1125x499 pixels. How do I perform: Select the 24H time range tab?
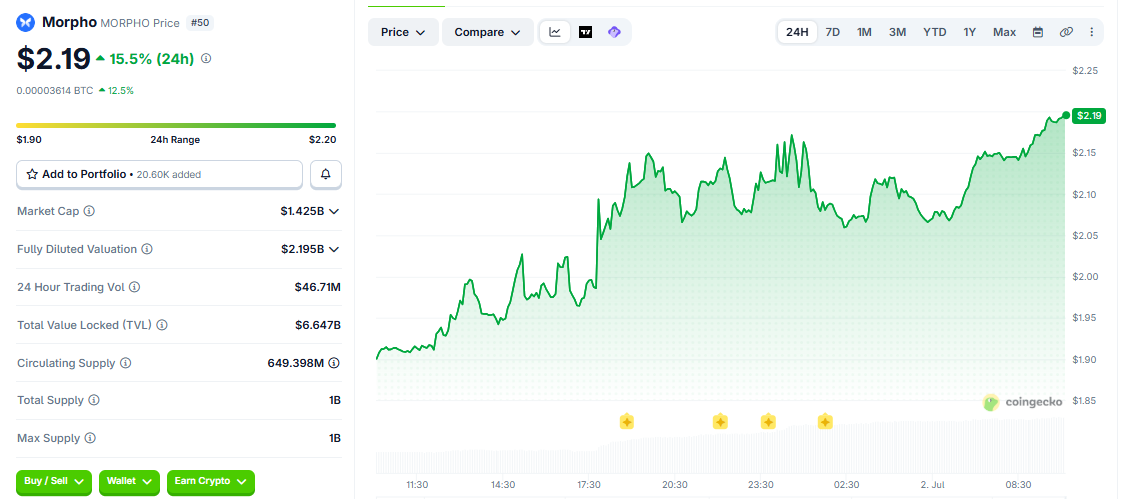click(797, 32)
